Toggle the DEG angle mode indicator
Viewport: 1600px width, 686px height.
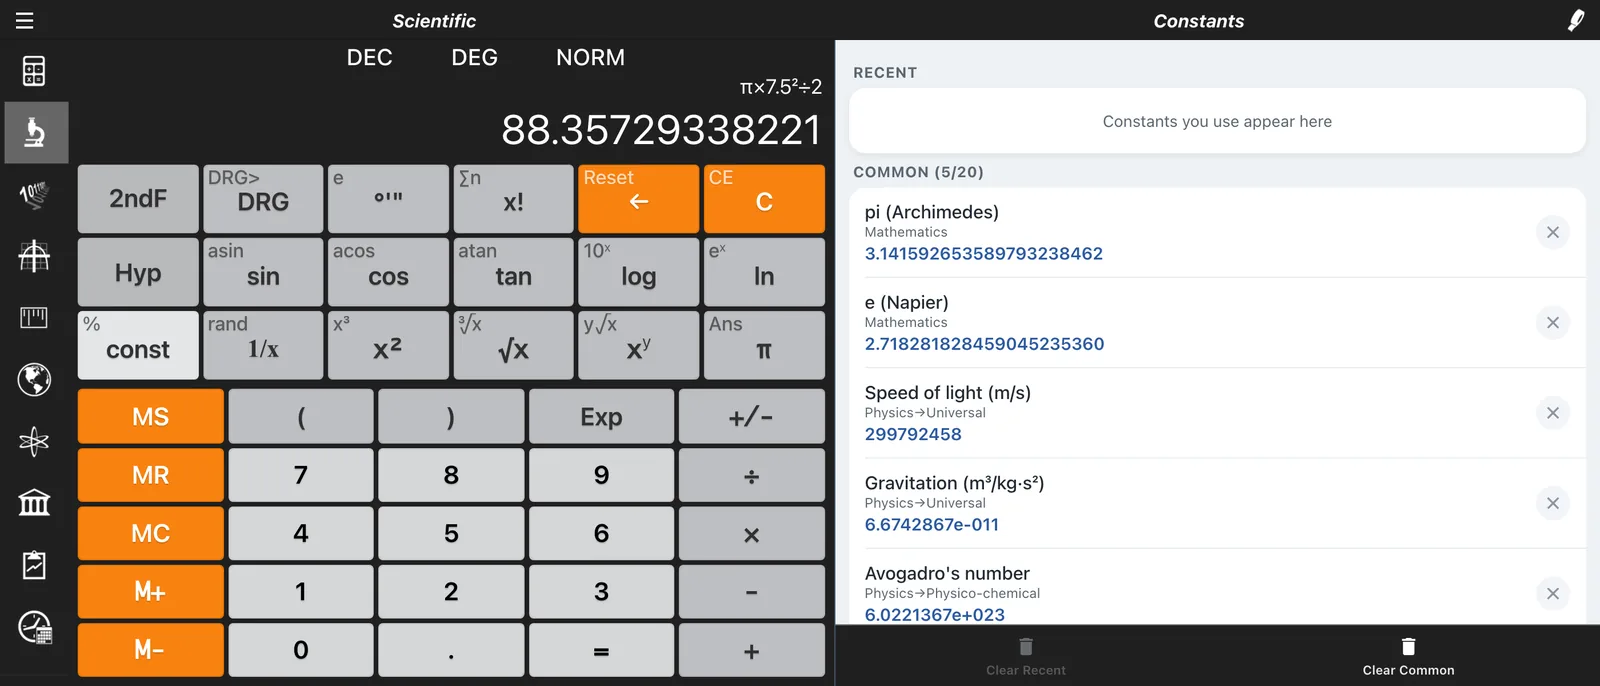[x=474, y=58]
